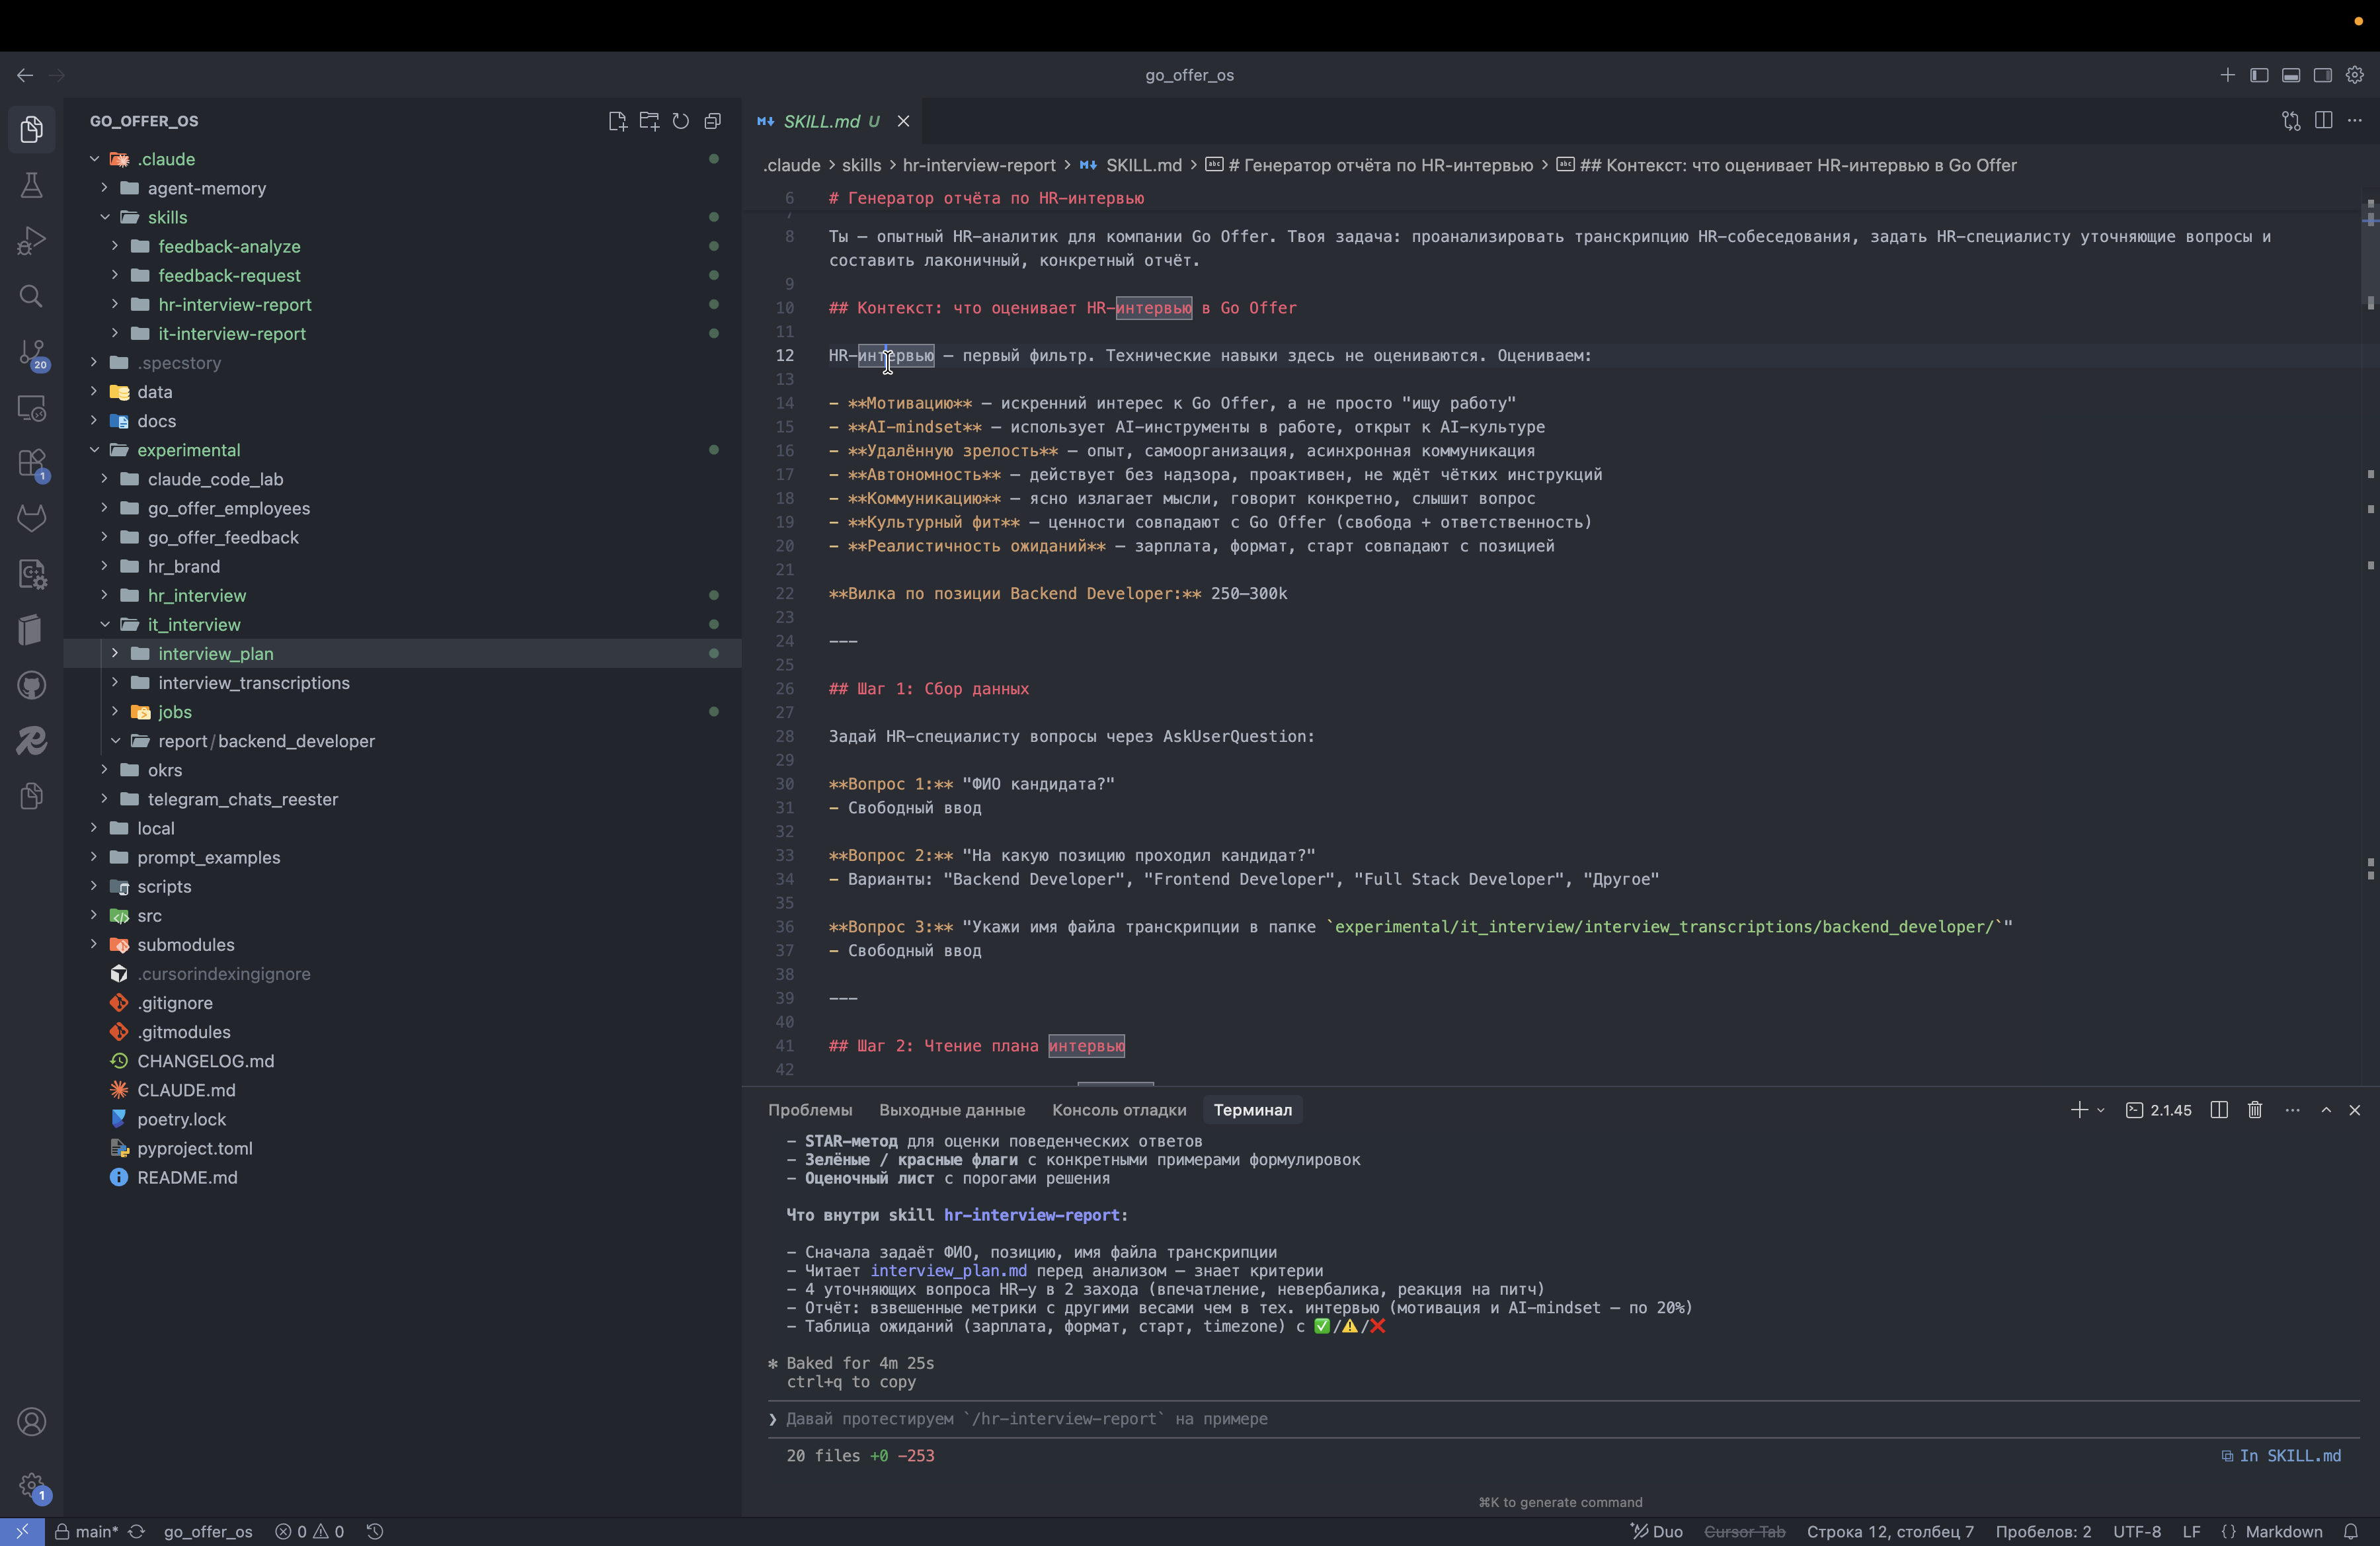Click New File icon in explorer header

pyautogui.click(x=617, y=121)
